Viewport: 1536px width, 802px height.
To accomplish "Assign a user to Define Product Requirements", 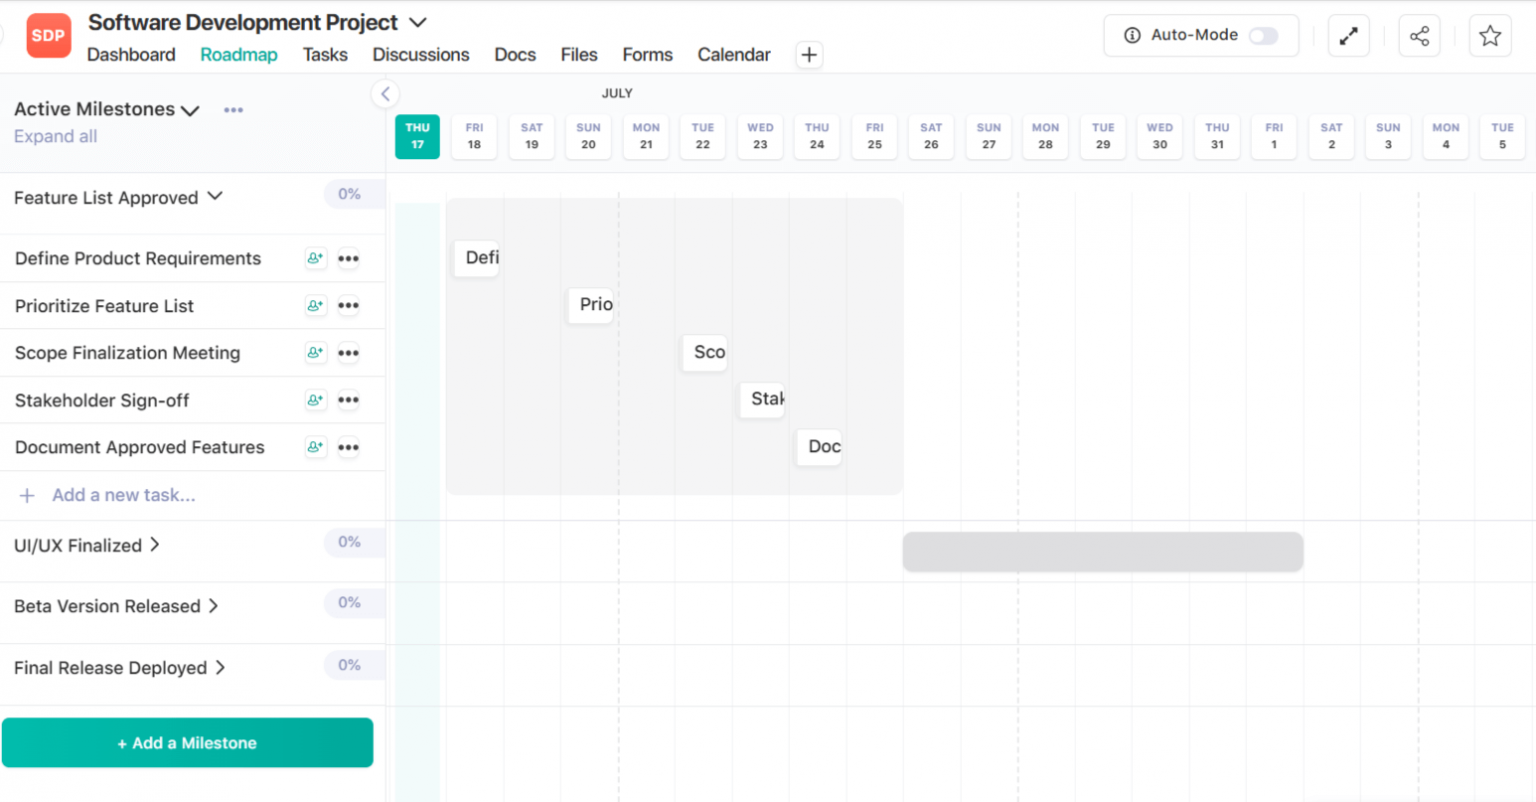I will click(x=315, y=258).
